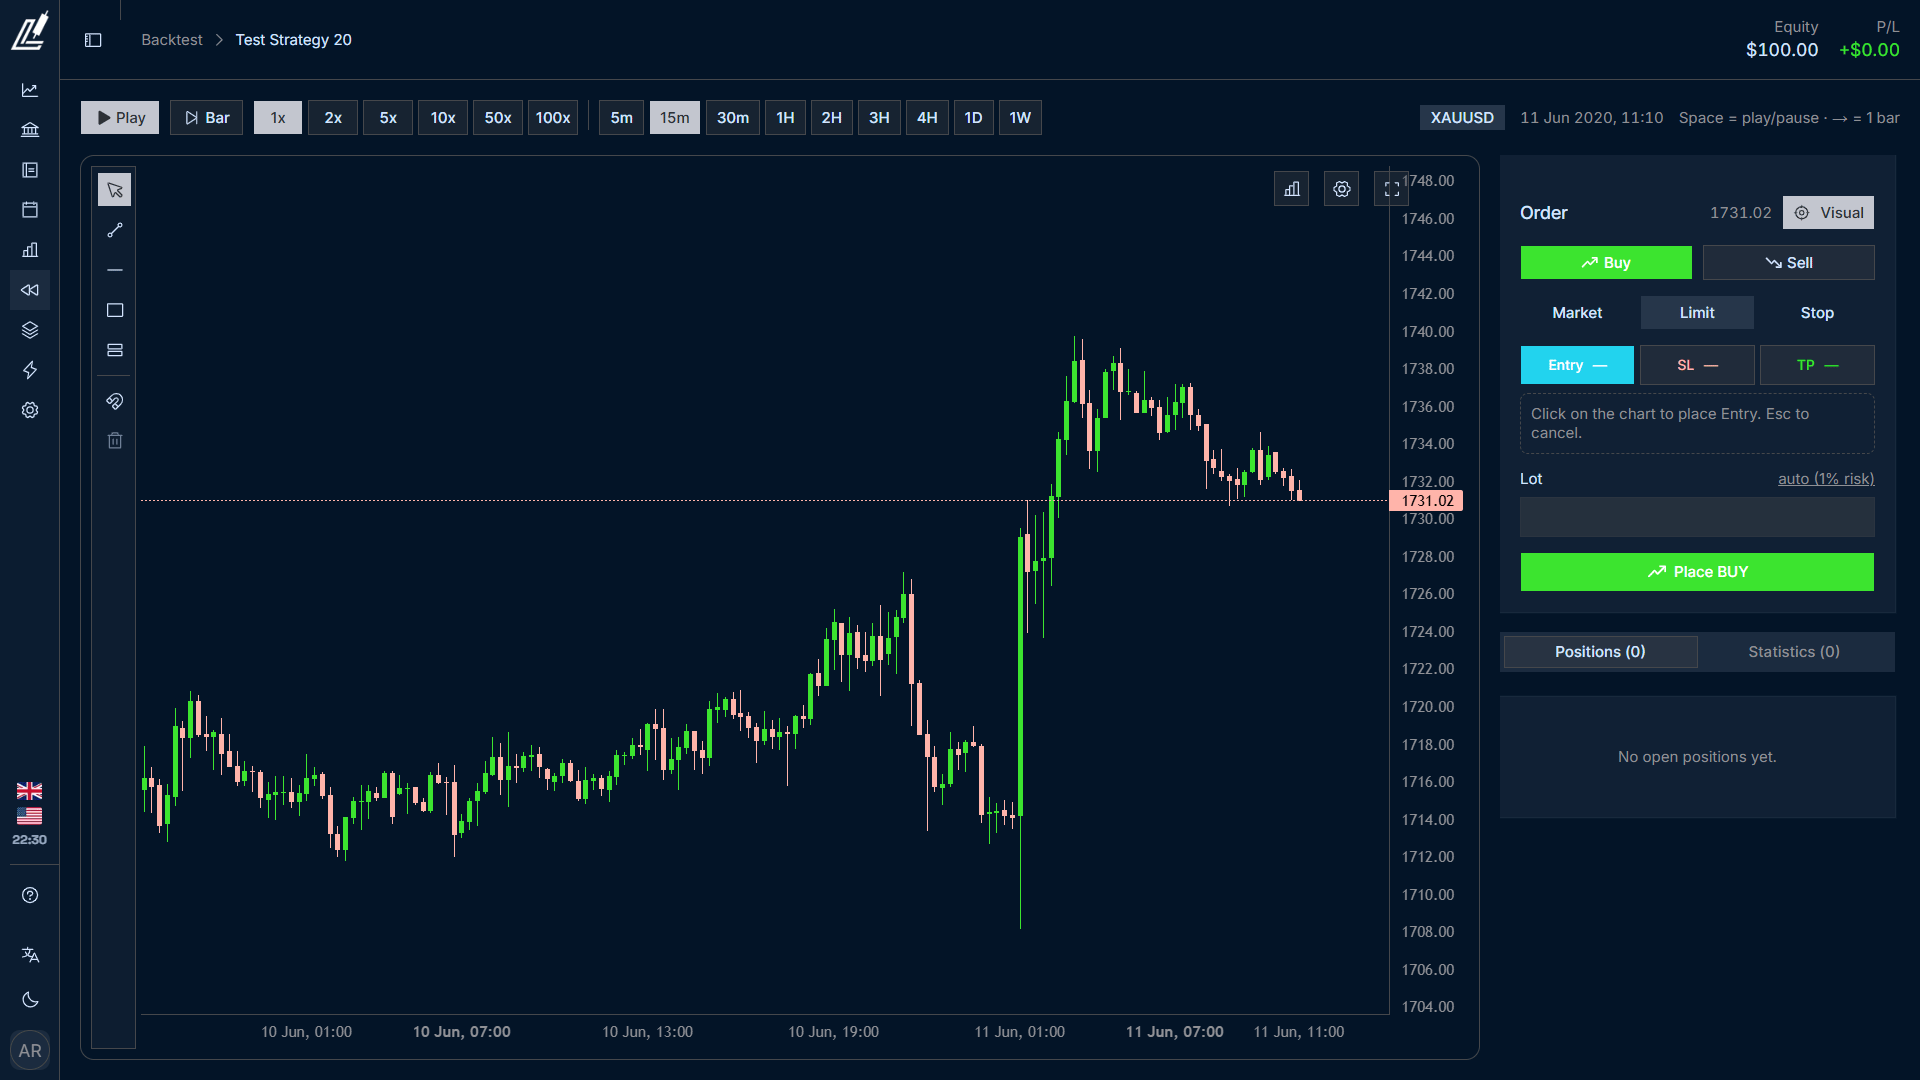Select the Buy order side

pos(1606,263)
